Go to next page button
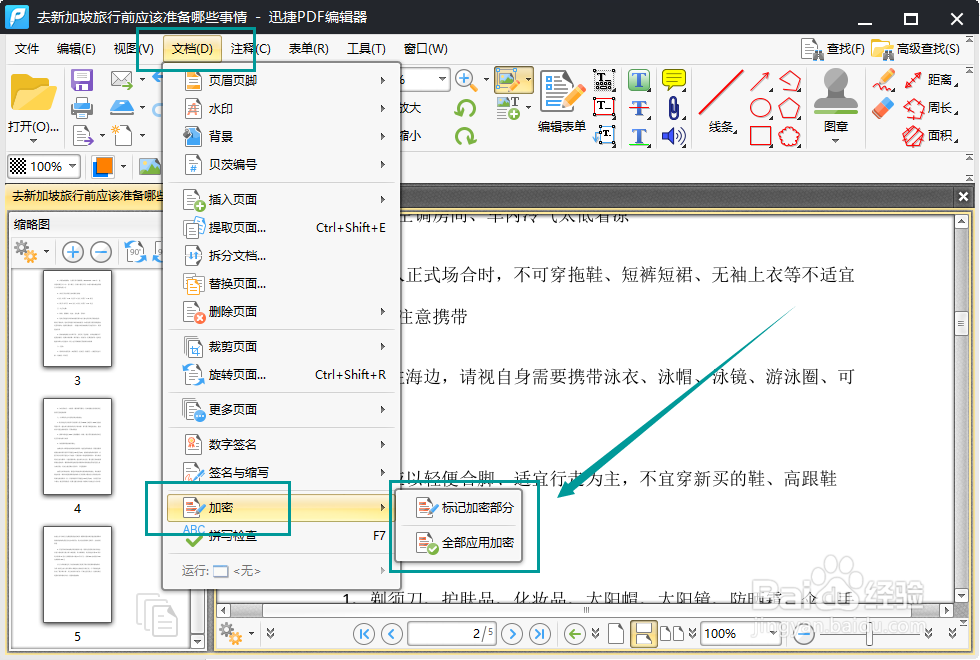Viewport: 980px width, 660px height. click(512, 634)
